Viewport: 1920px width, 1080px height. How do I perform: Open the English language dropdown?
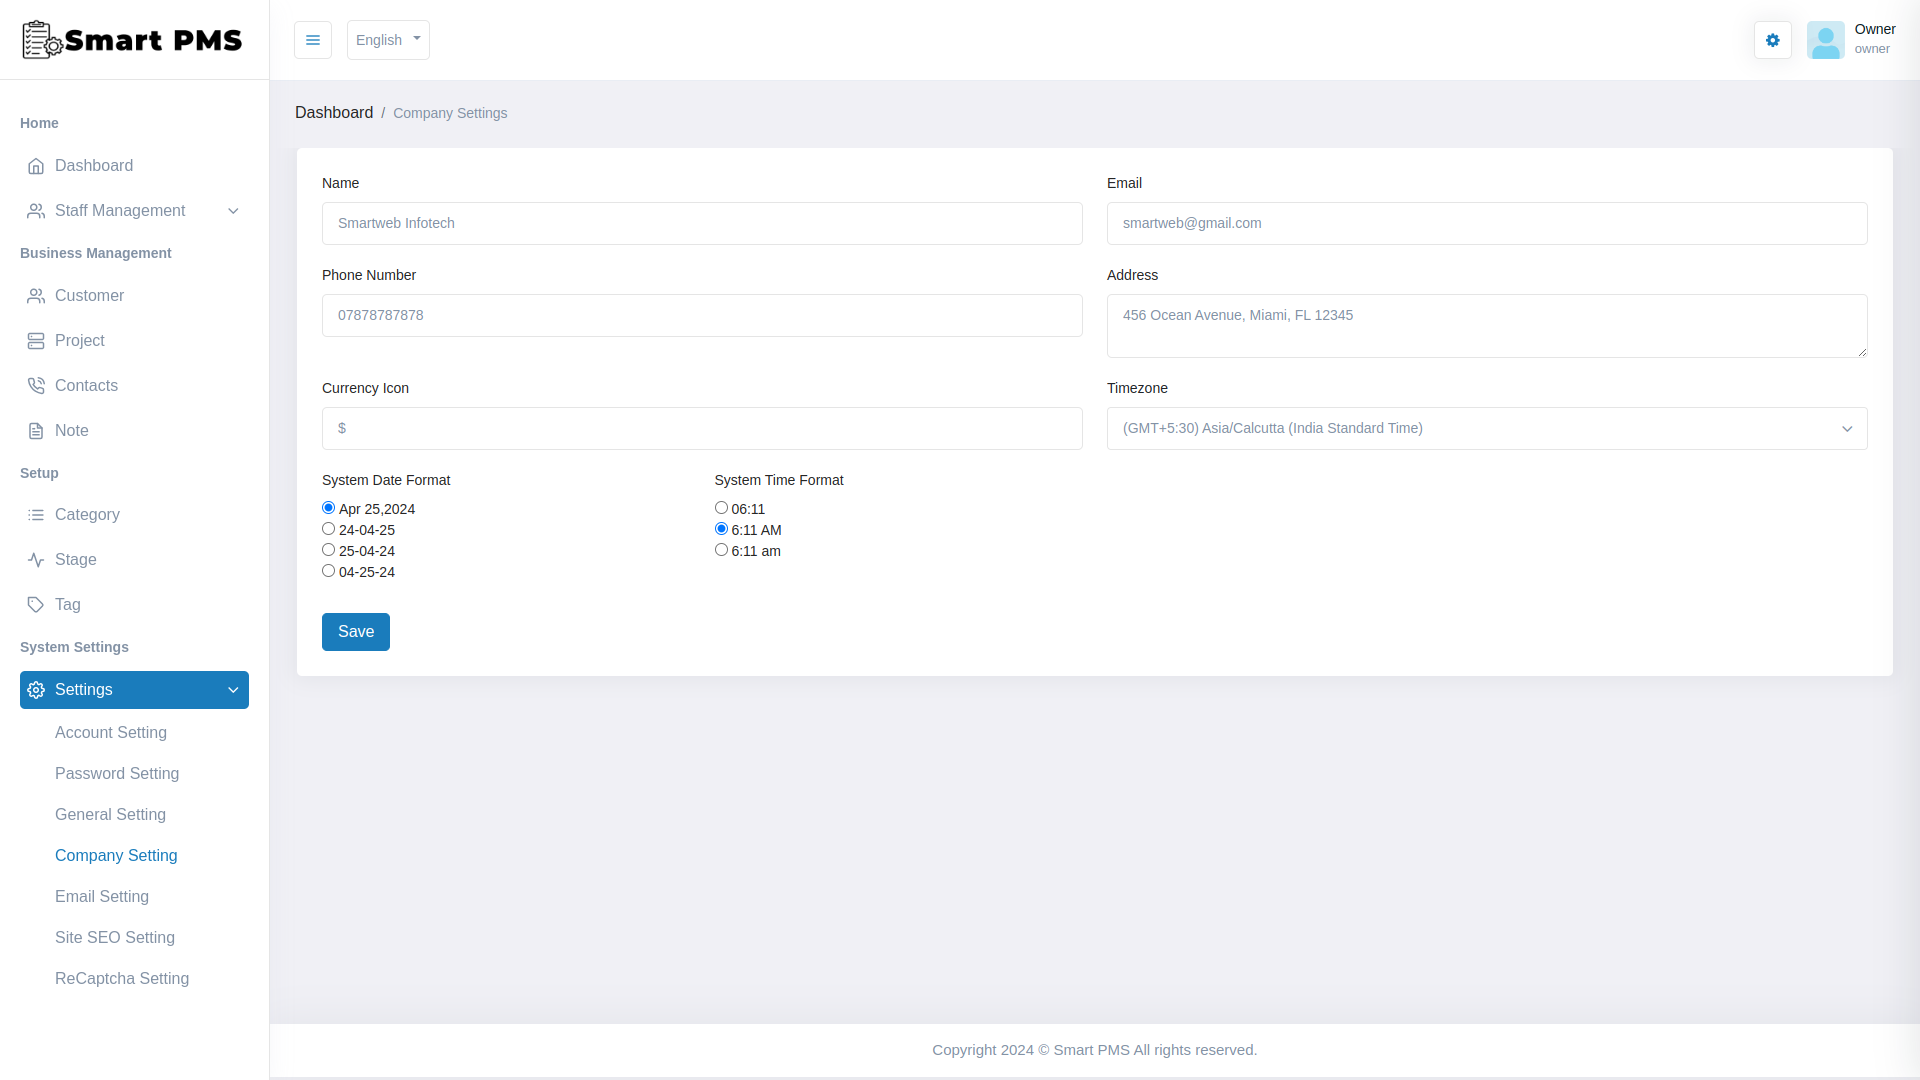coord(388,40)
